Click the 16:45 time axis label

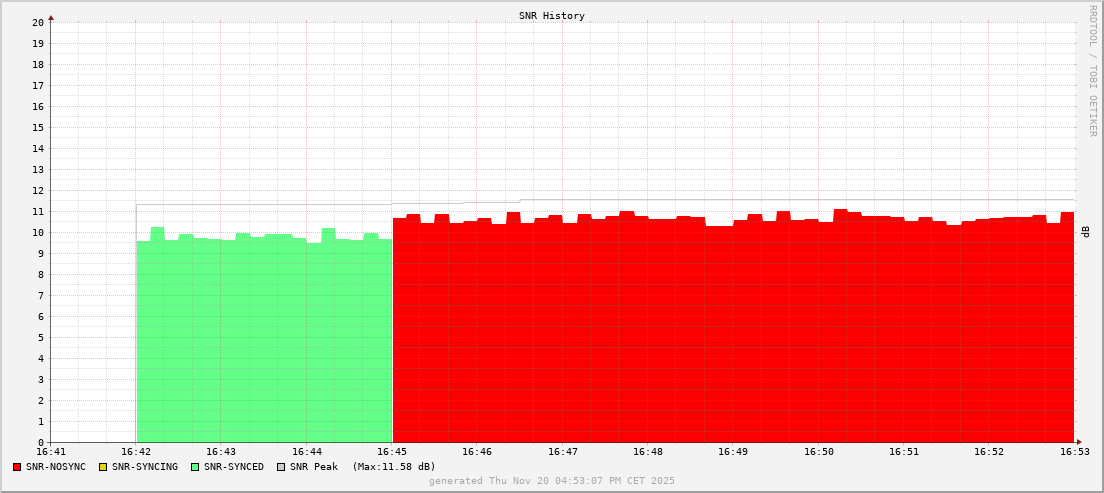(392, 452)
